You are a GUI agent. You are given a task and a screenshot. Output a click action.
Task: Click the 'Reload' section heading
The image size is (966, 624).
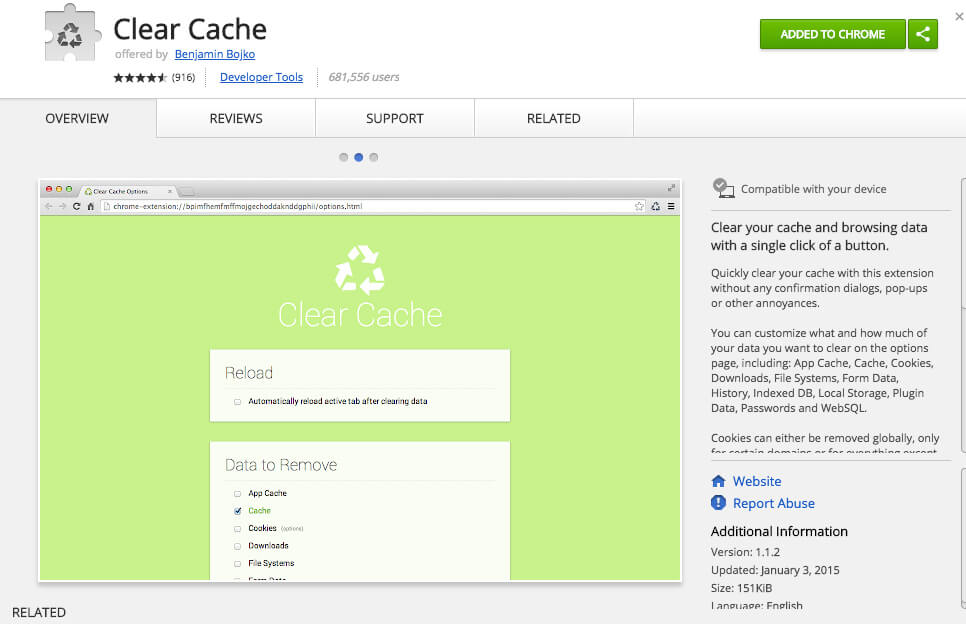[x=249, y=373]
